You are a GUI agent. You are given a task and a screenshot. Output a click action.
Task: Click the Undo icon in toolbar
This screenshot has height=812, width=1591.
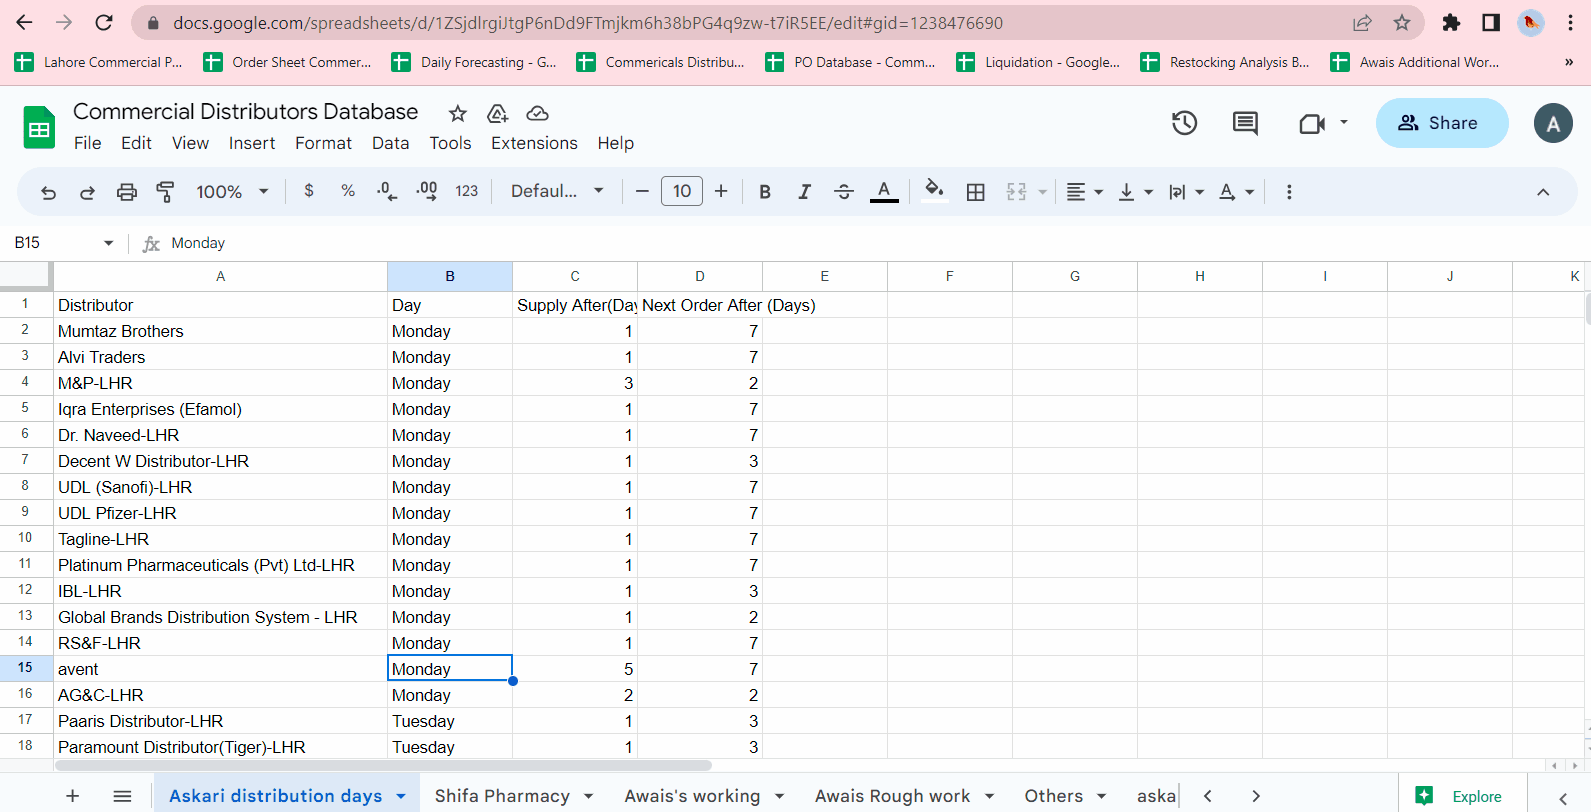coord(48,192)
